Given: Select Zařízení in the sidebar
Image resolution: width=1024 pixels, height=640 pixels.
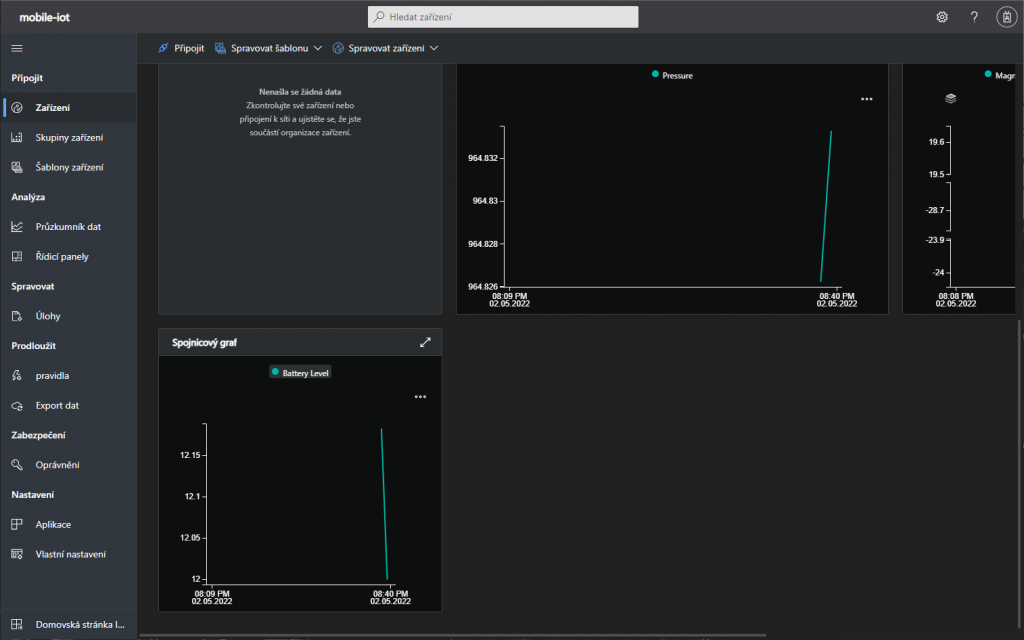Looking at the screenshot, I should tap(53, 107).
